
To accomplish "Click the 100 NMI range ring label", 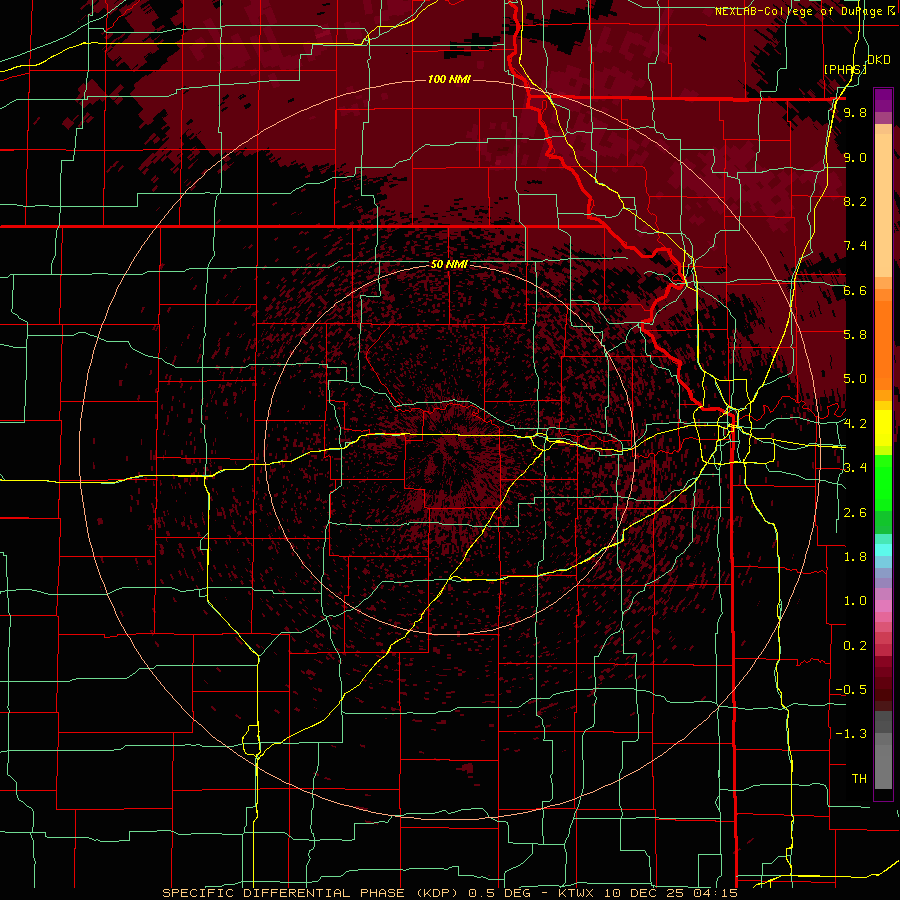I will click(449, 79).
